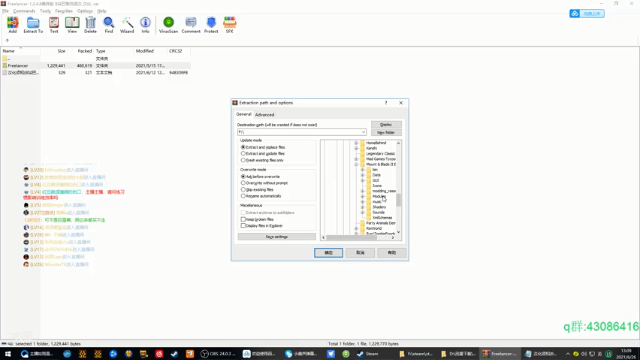Image resolution: width=640 pixels, height=360 pixels.
Task: Open the Favorites menu
Action: [x=64, y=11]
